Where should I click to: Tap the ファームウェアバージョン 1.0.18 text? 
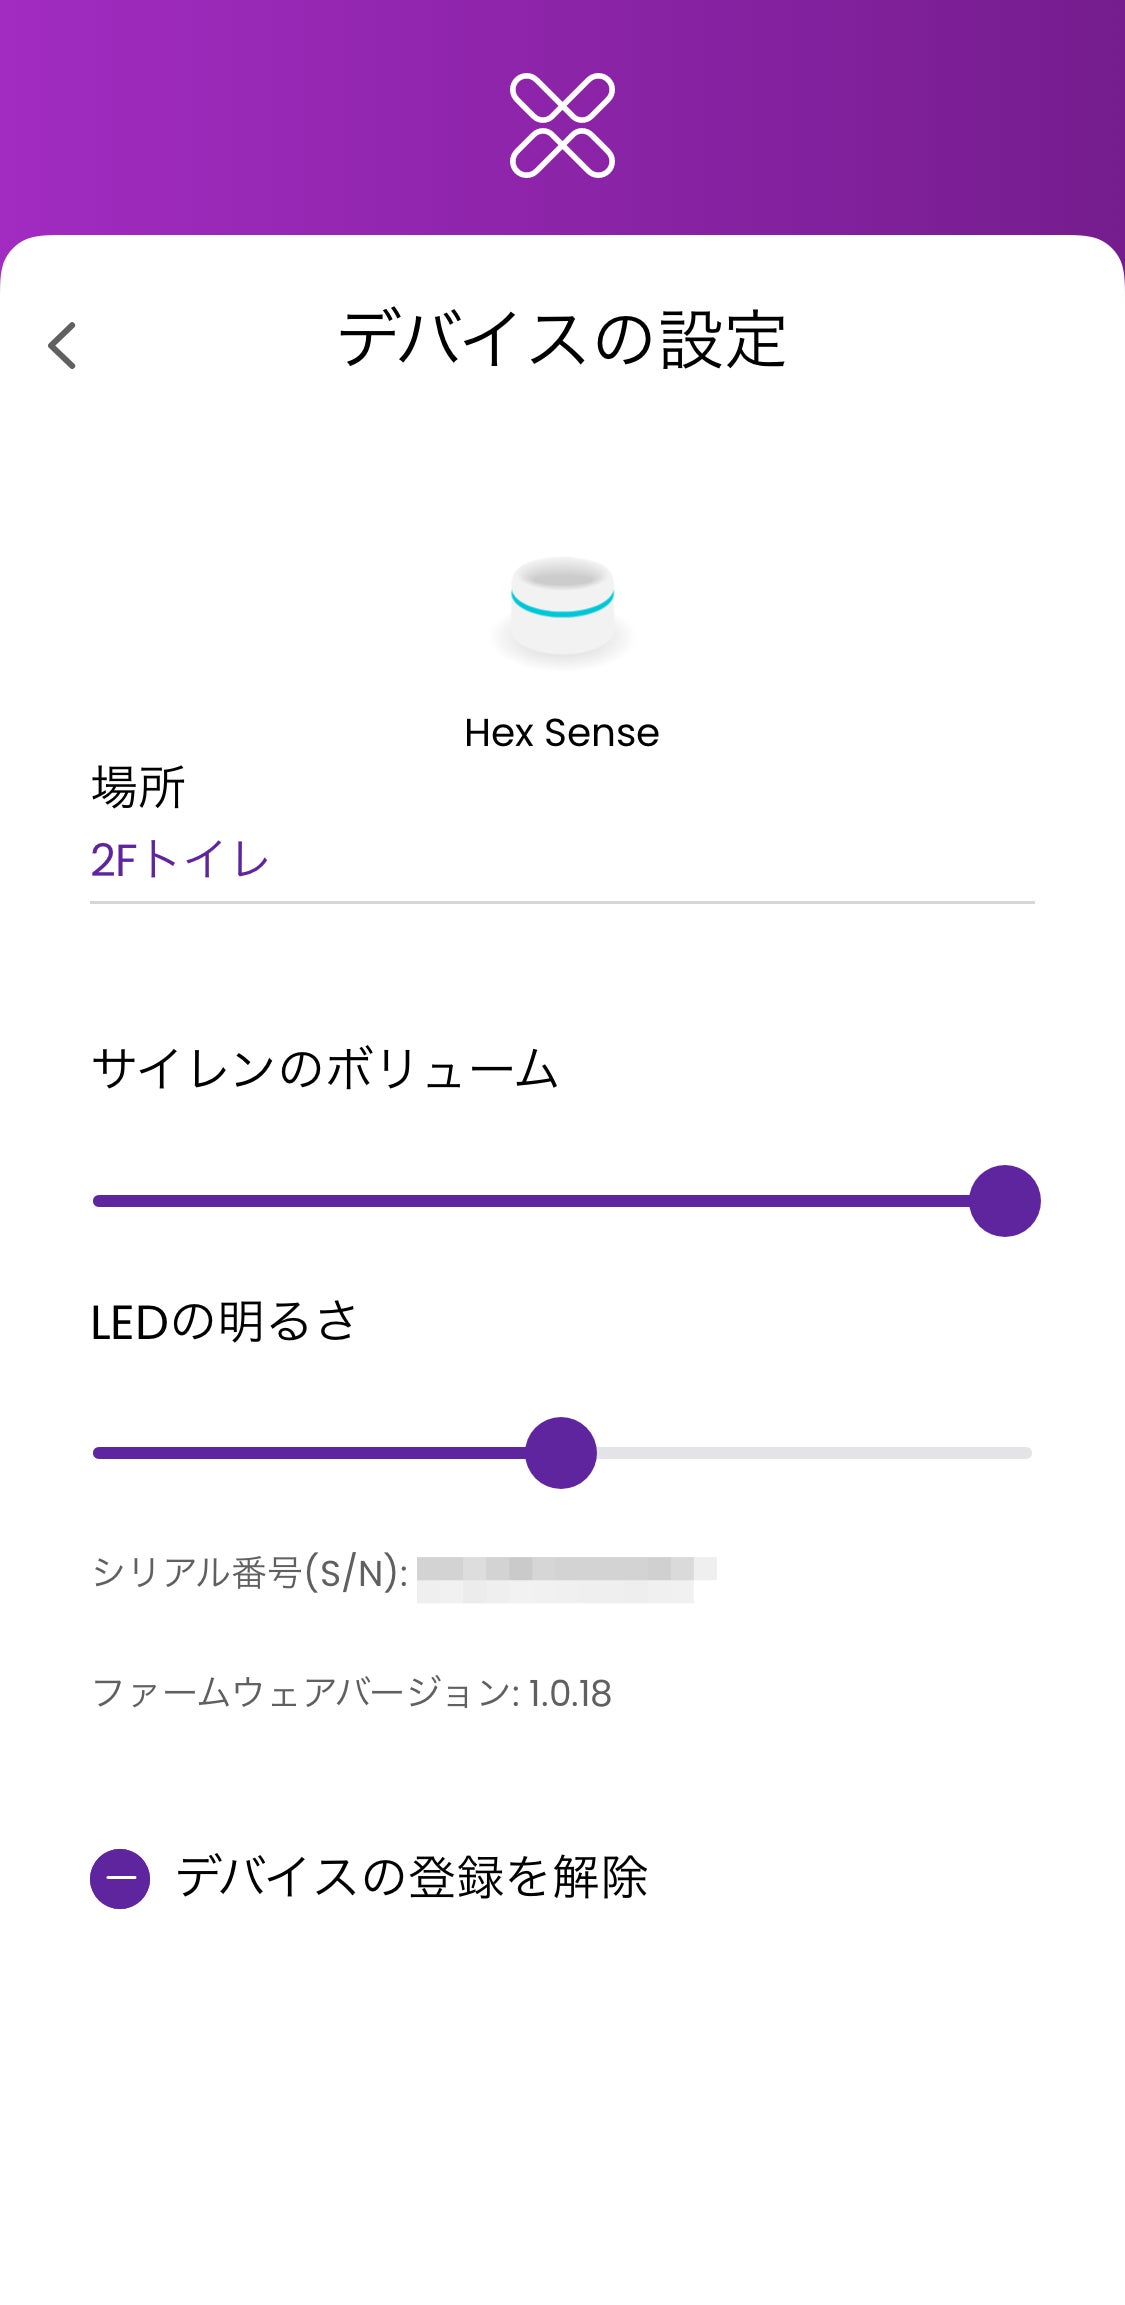coord(352,1693)
